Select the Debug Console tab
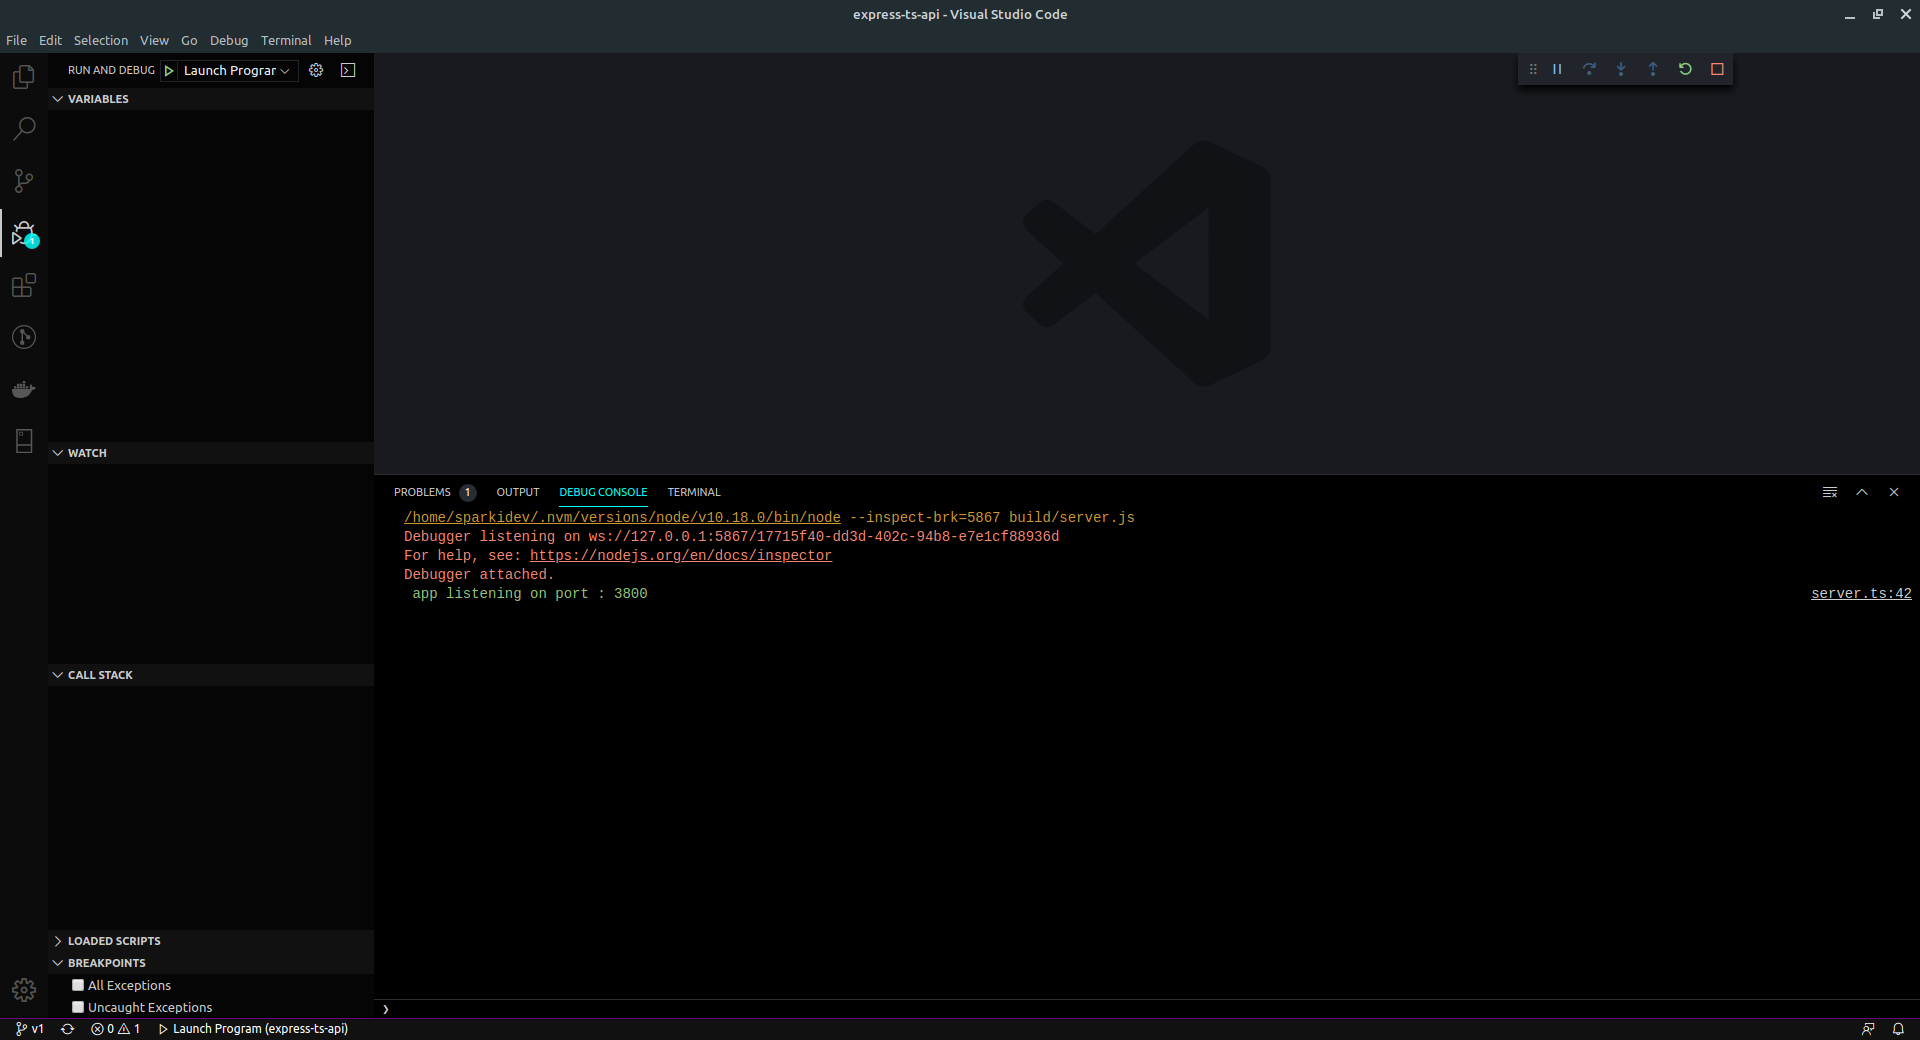 pyautogui.click(x=603, y=492)
